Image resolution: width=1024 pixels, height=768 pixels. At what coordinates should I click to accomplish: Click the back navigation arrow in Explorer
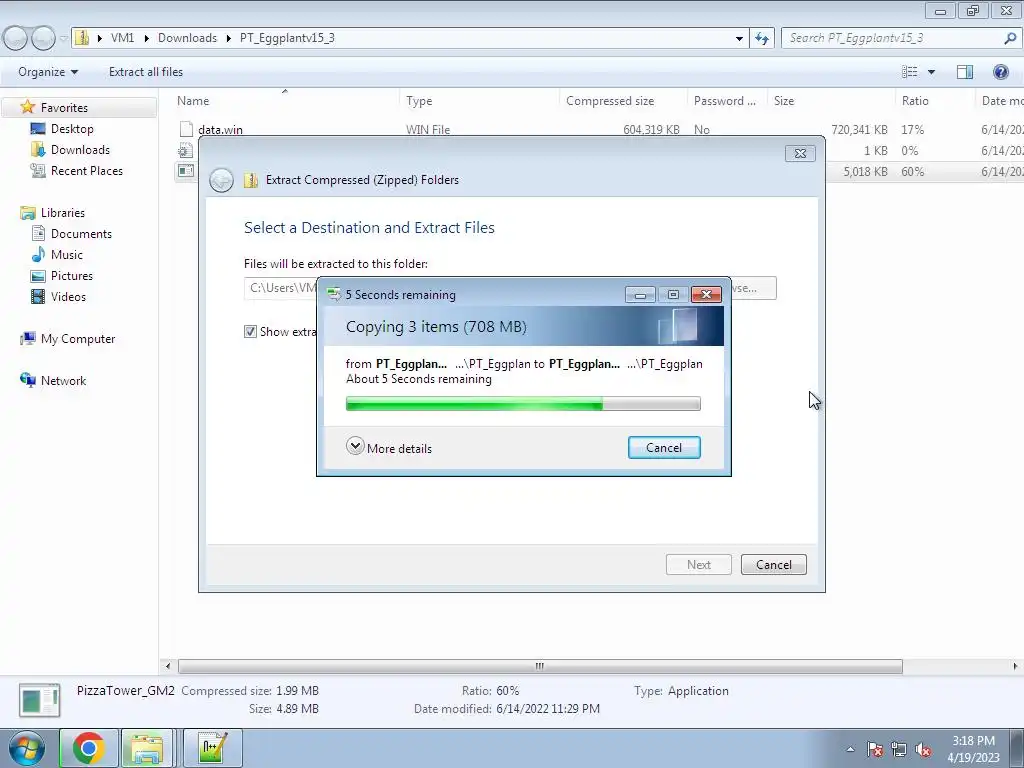(16, 39)
